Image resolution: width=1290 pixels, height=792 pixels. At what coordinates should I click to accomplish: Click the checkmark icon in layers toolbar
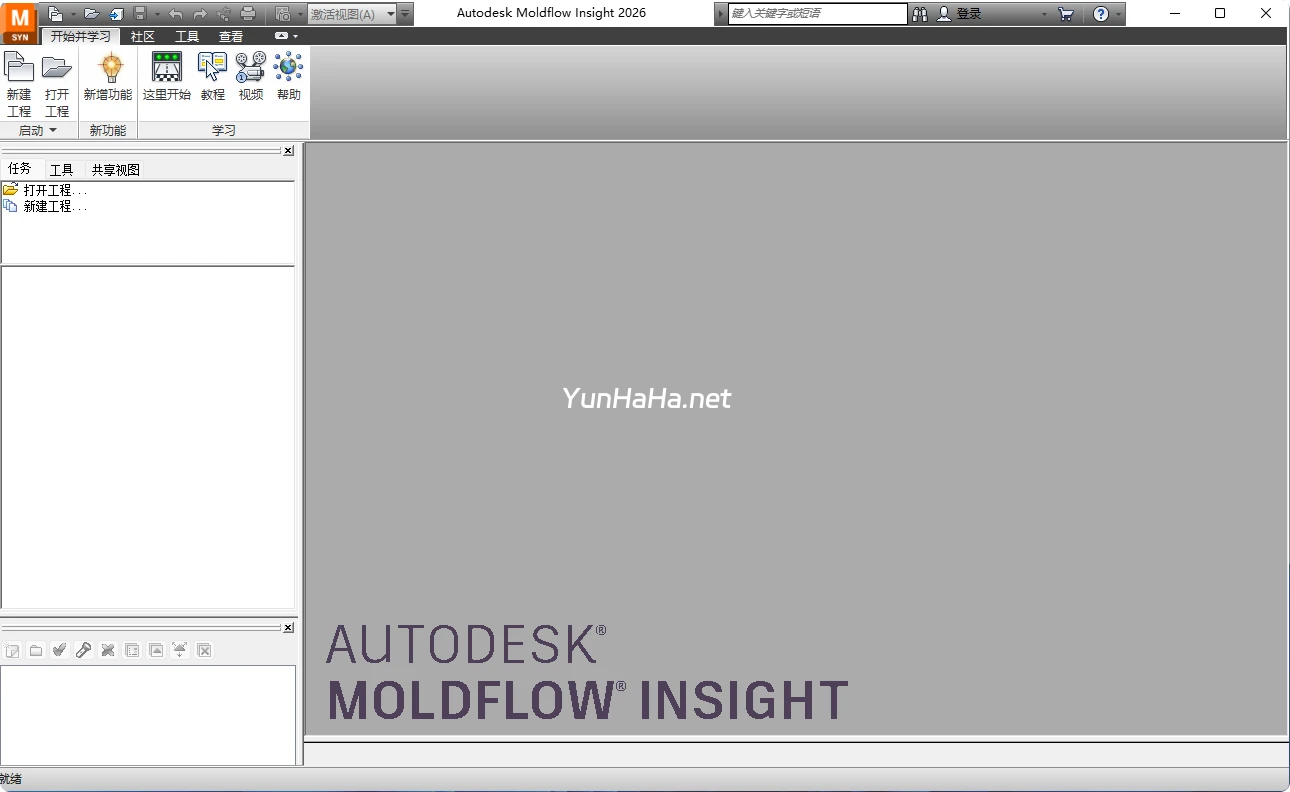60,650
